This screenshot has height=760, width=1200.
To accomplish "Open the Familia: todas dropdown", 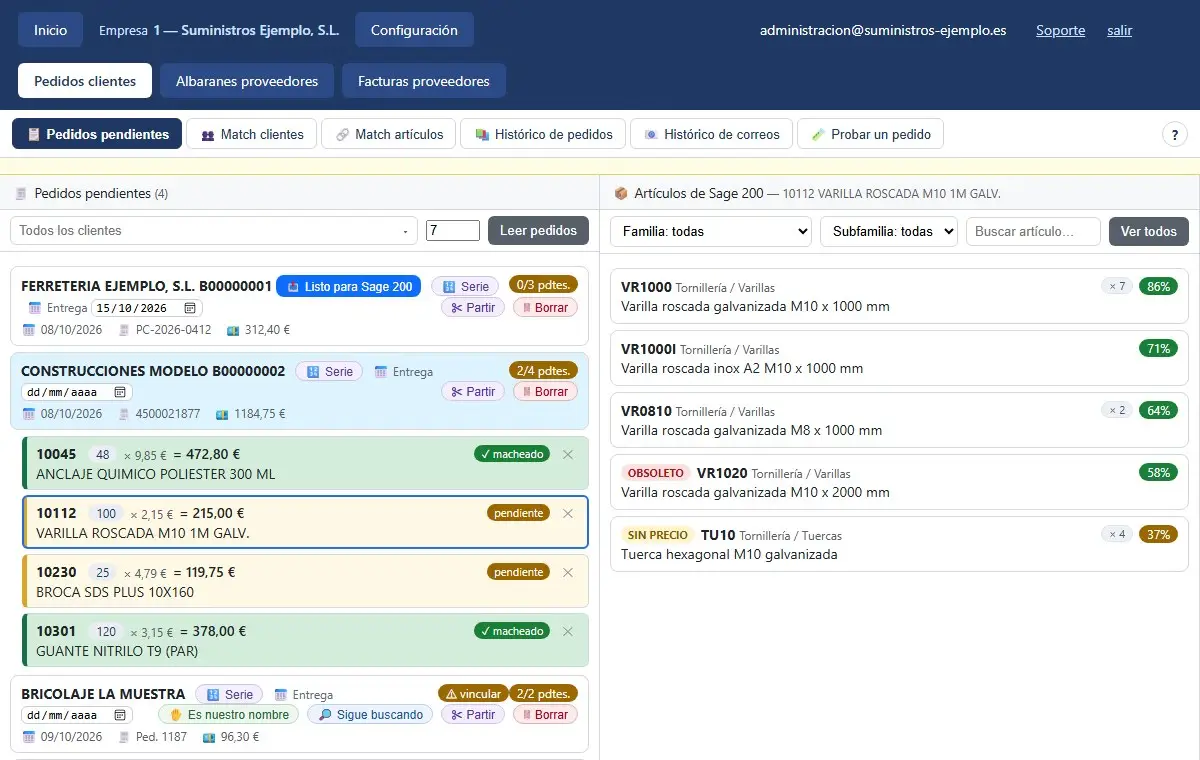I will [x=711, y=231].
